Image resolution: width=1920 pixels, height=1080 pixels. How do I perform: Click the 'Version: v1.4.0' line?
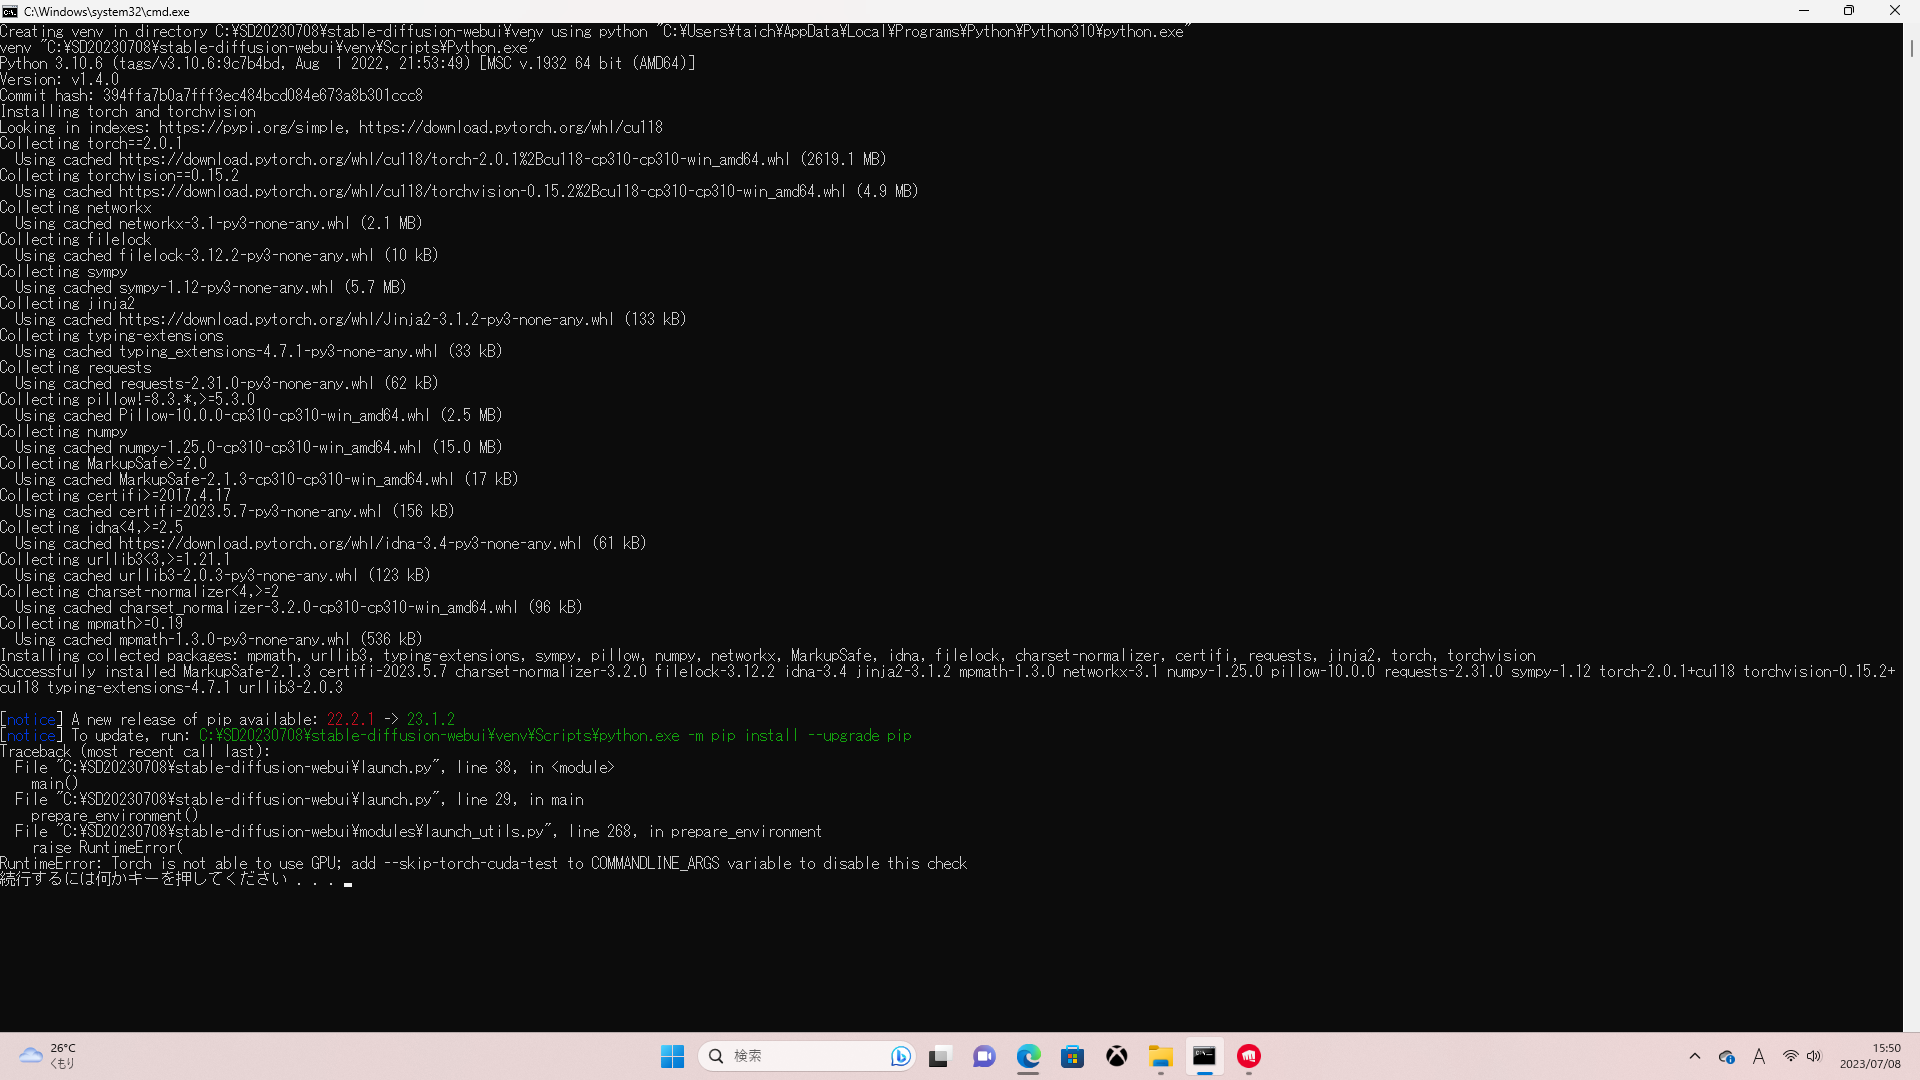59,79
